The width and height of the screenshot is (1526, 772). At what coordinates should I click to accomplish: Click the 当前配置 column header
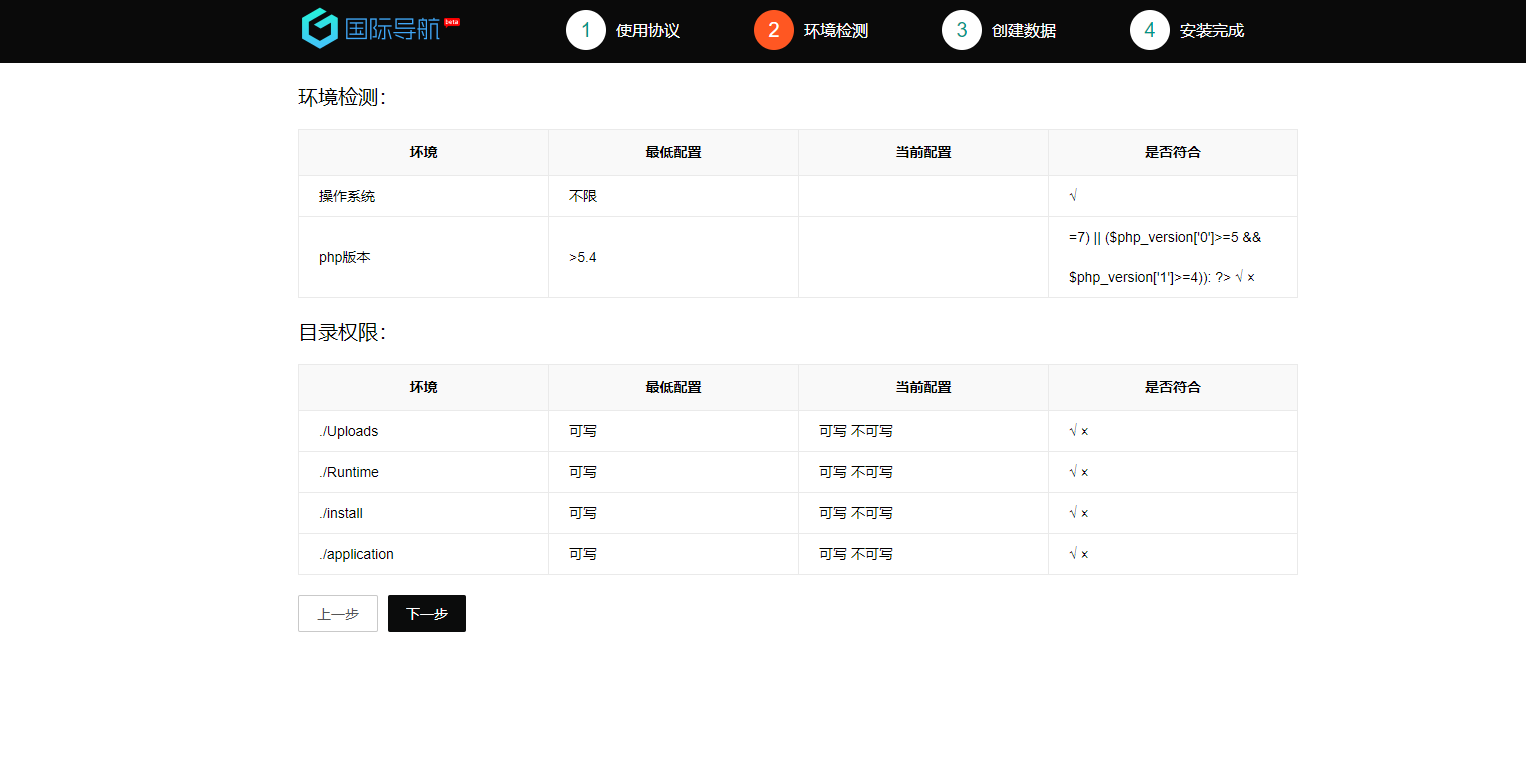click(923, 387)
